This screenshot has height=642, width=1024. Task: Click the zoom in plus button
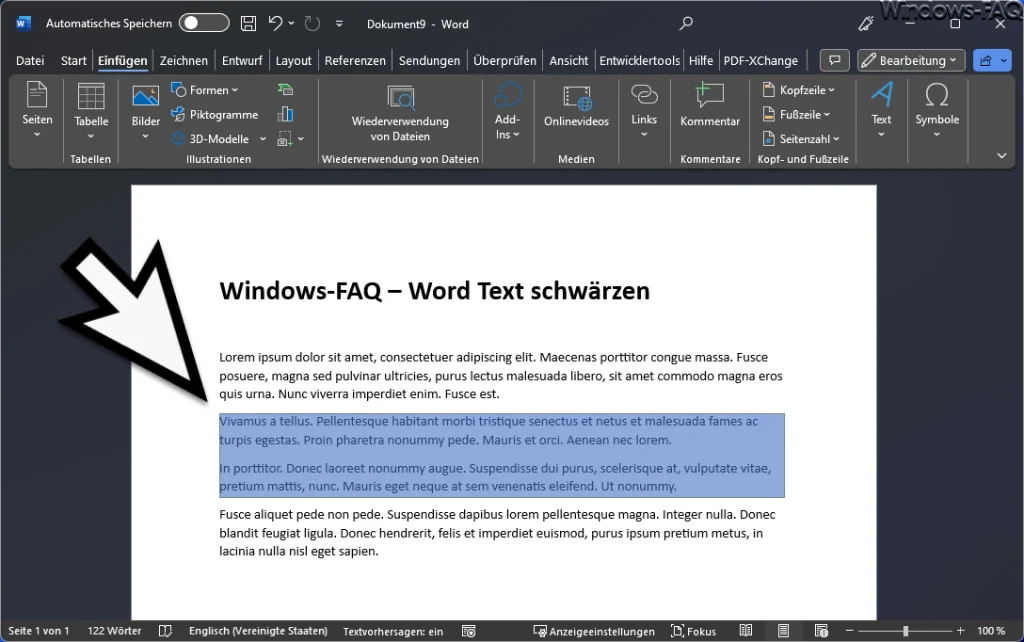tap(960, 631)
